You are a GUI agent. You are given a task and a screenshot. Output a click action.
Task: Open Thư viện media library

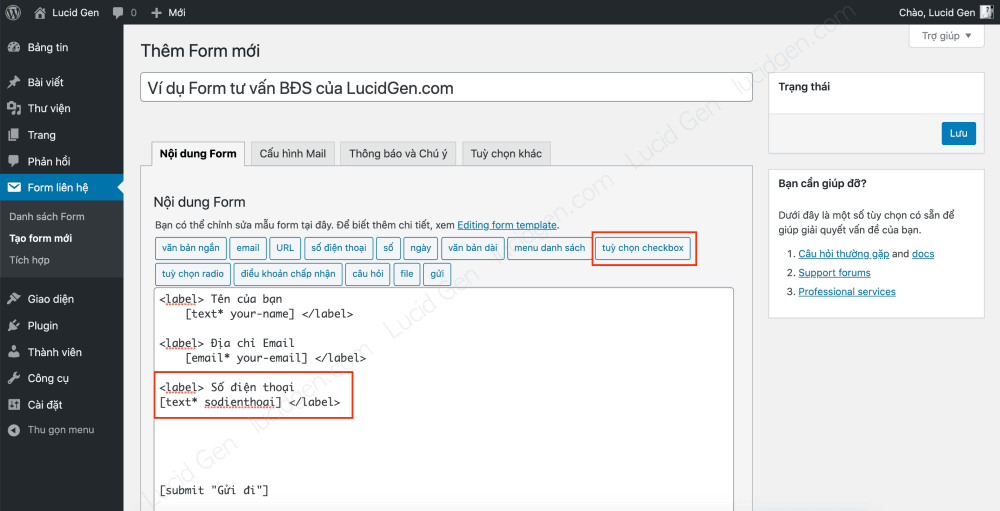pyautogui.click(x=48, y=108)
